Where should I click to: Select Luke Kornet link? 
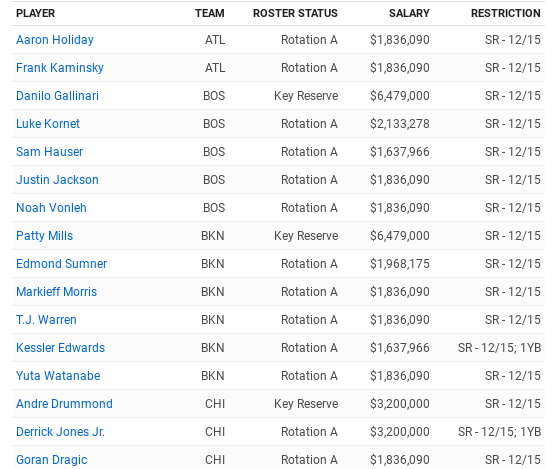coord(48,124)
